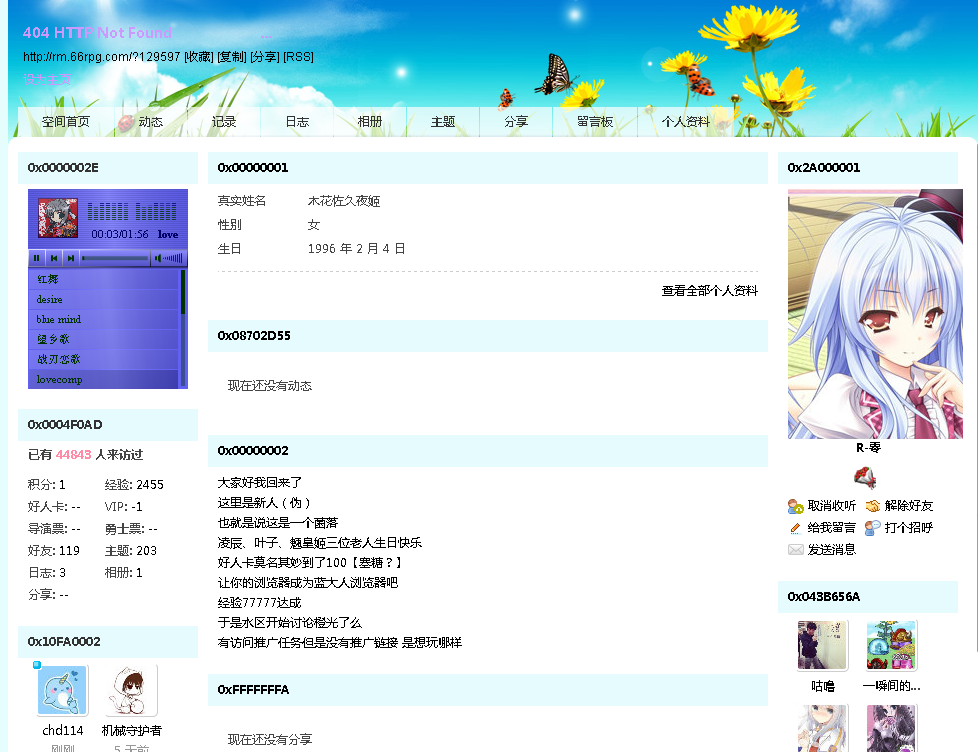
Task: Click 打个招呼 text link
Action: (x=909, y=528)
